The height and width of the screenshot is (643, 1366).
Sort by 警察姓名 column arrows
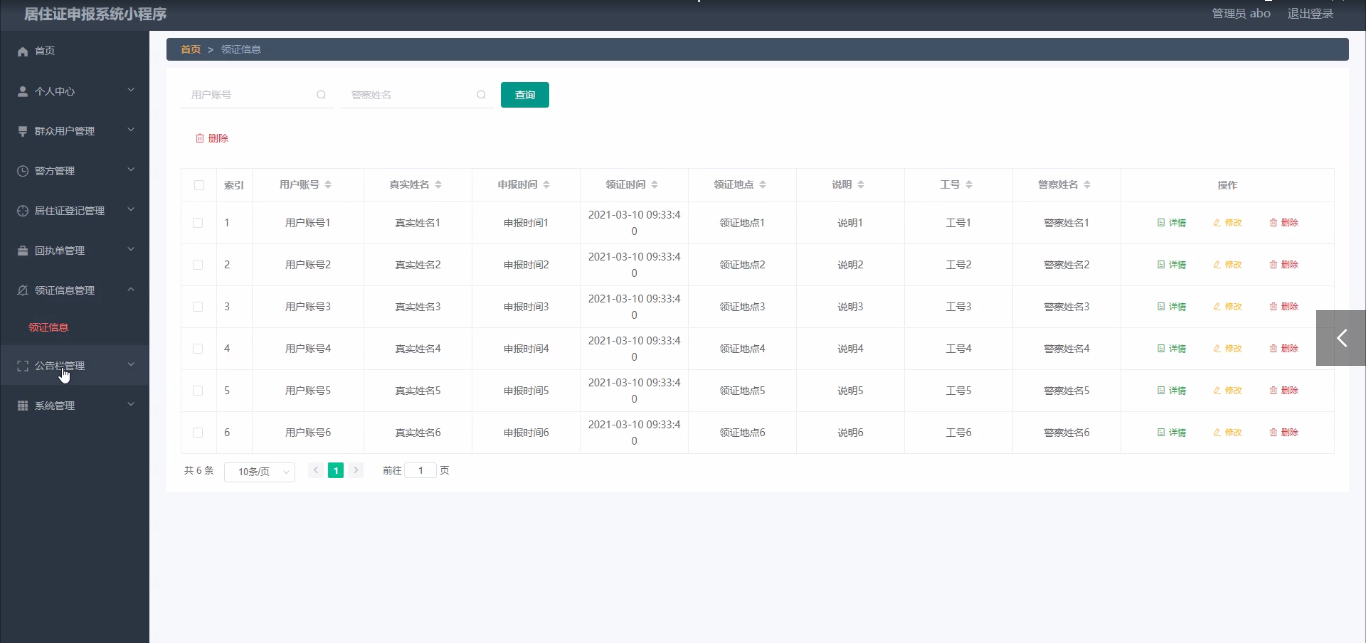tap(1087, 185)
